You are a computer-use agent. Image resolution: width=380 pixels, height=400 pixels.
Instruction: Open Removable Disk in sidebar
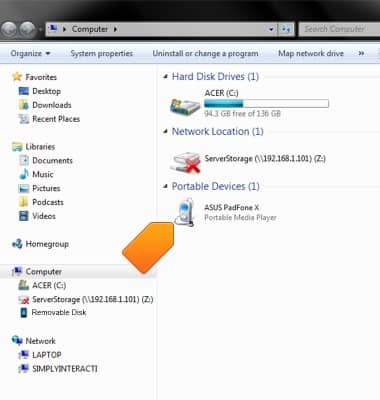coord(59,313)
